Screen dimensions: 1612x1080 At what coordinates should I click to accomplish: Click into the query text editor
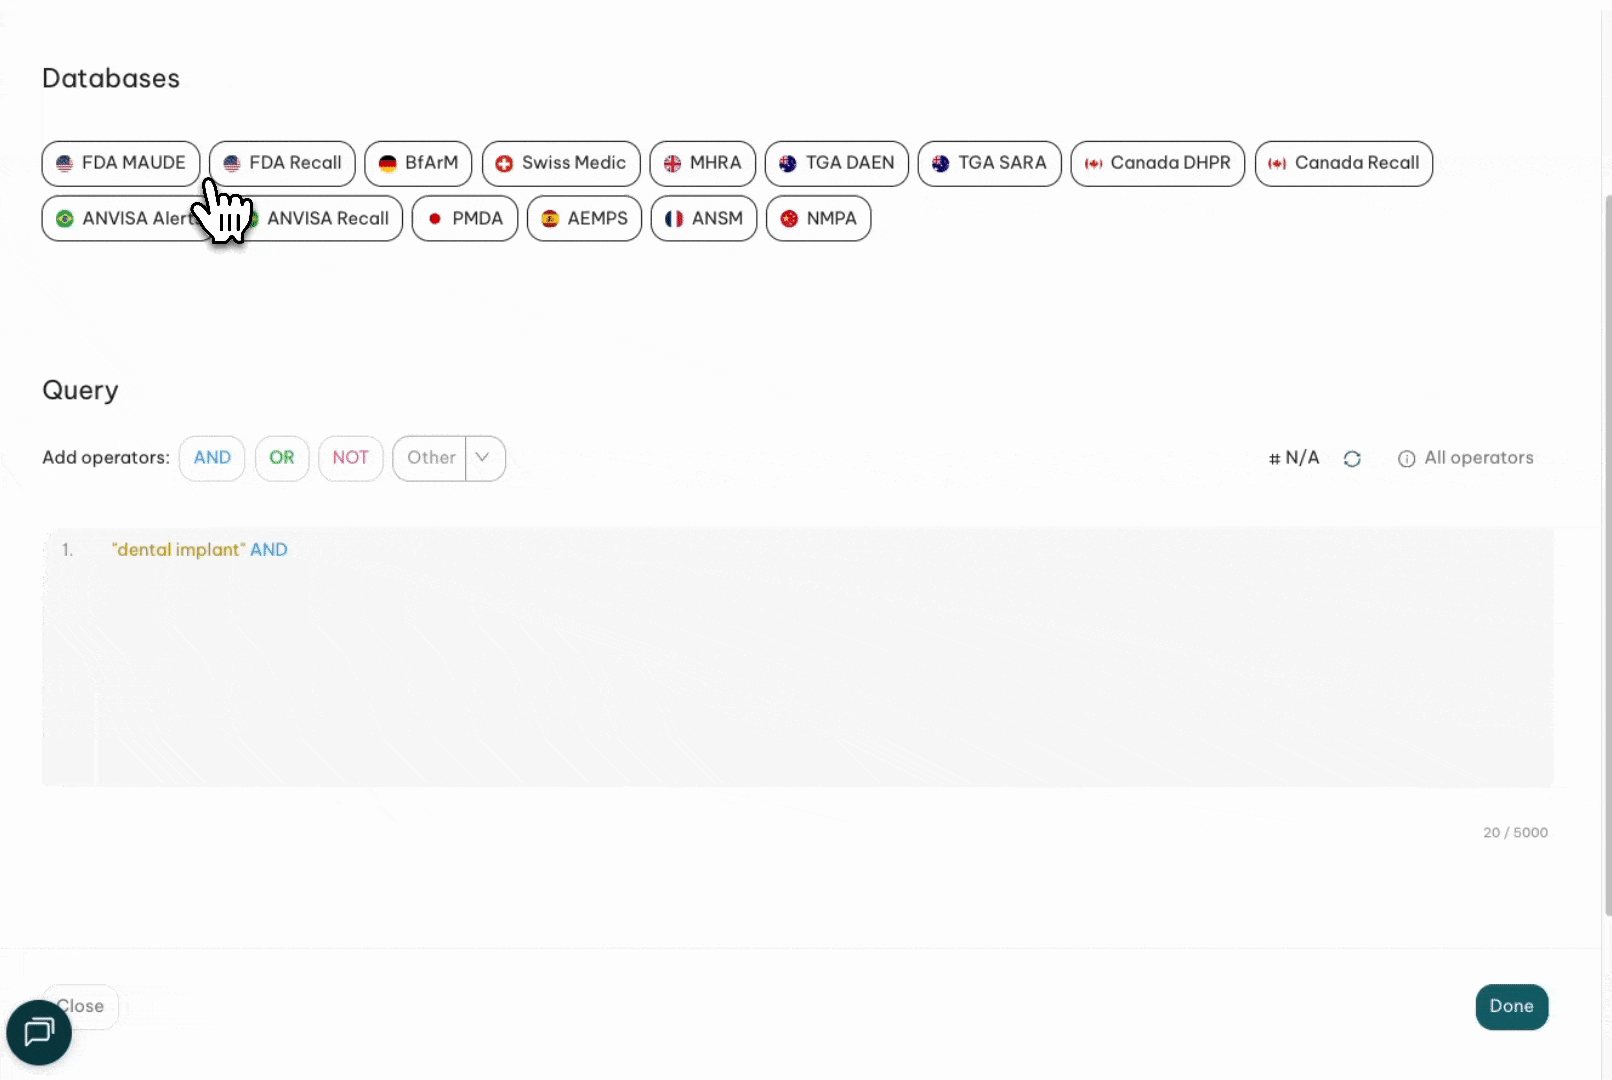click(800, 660)
